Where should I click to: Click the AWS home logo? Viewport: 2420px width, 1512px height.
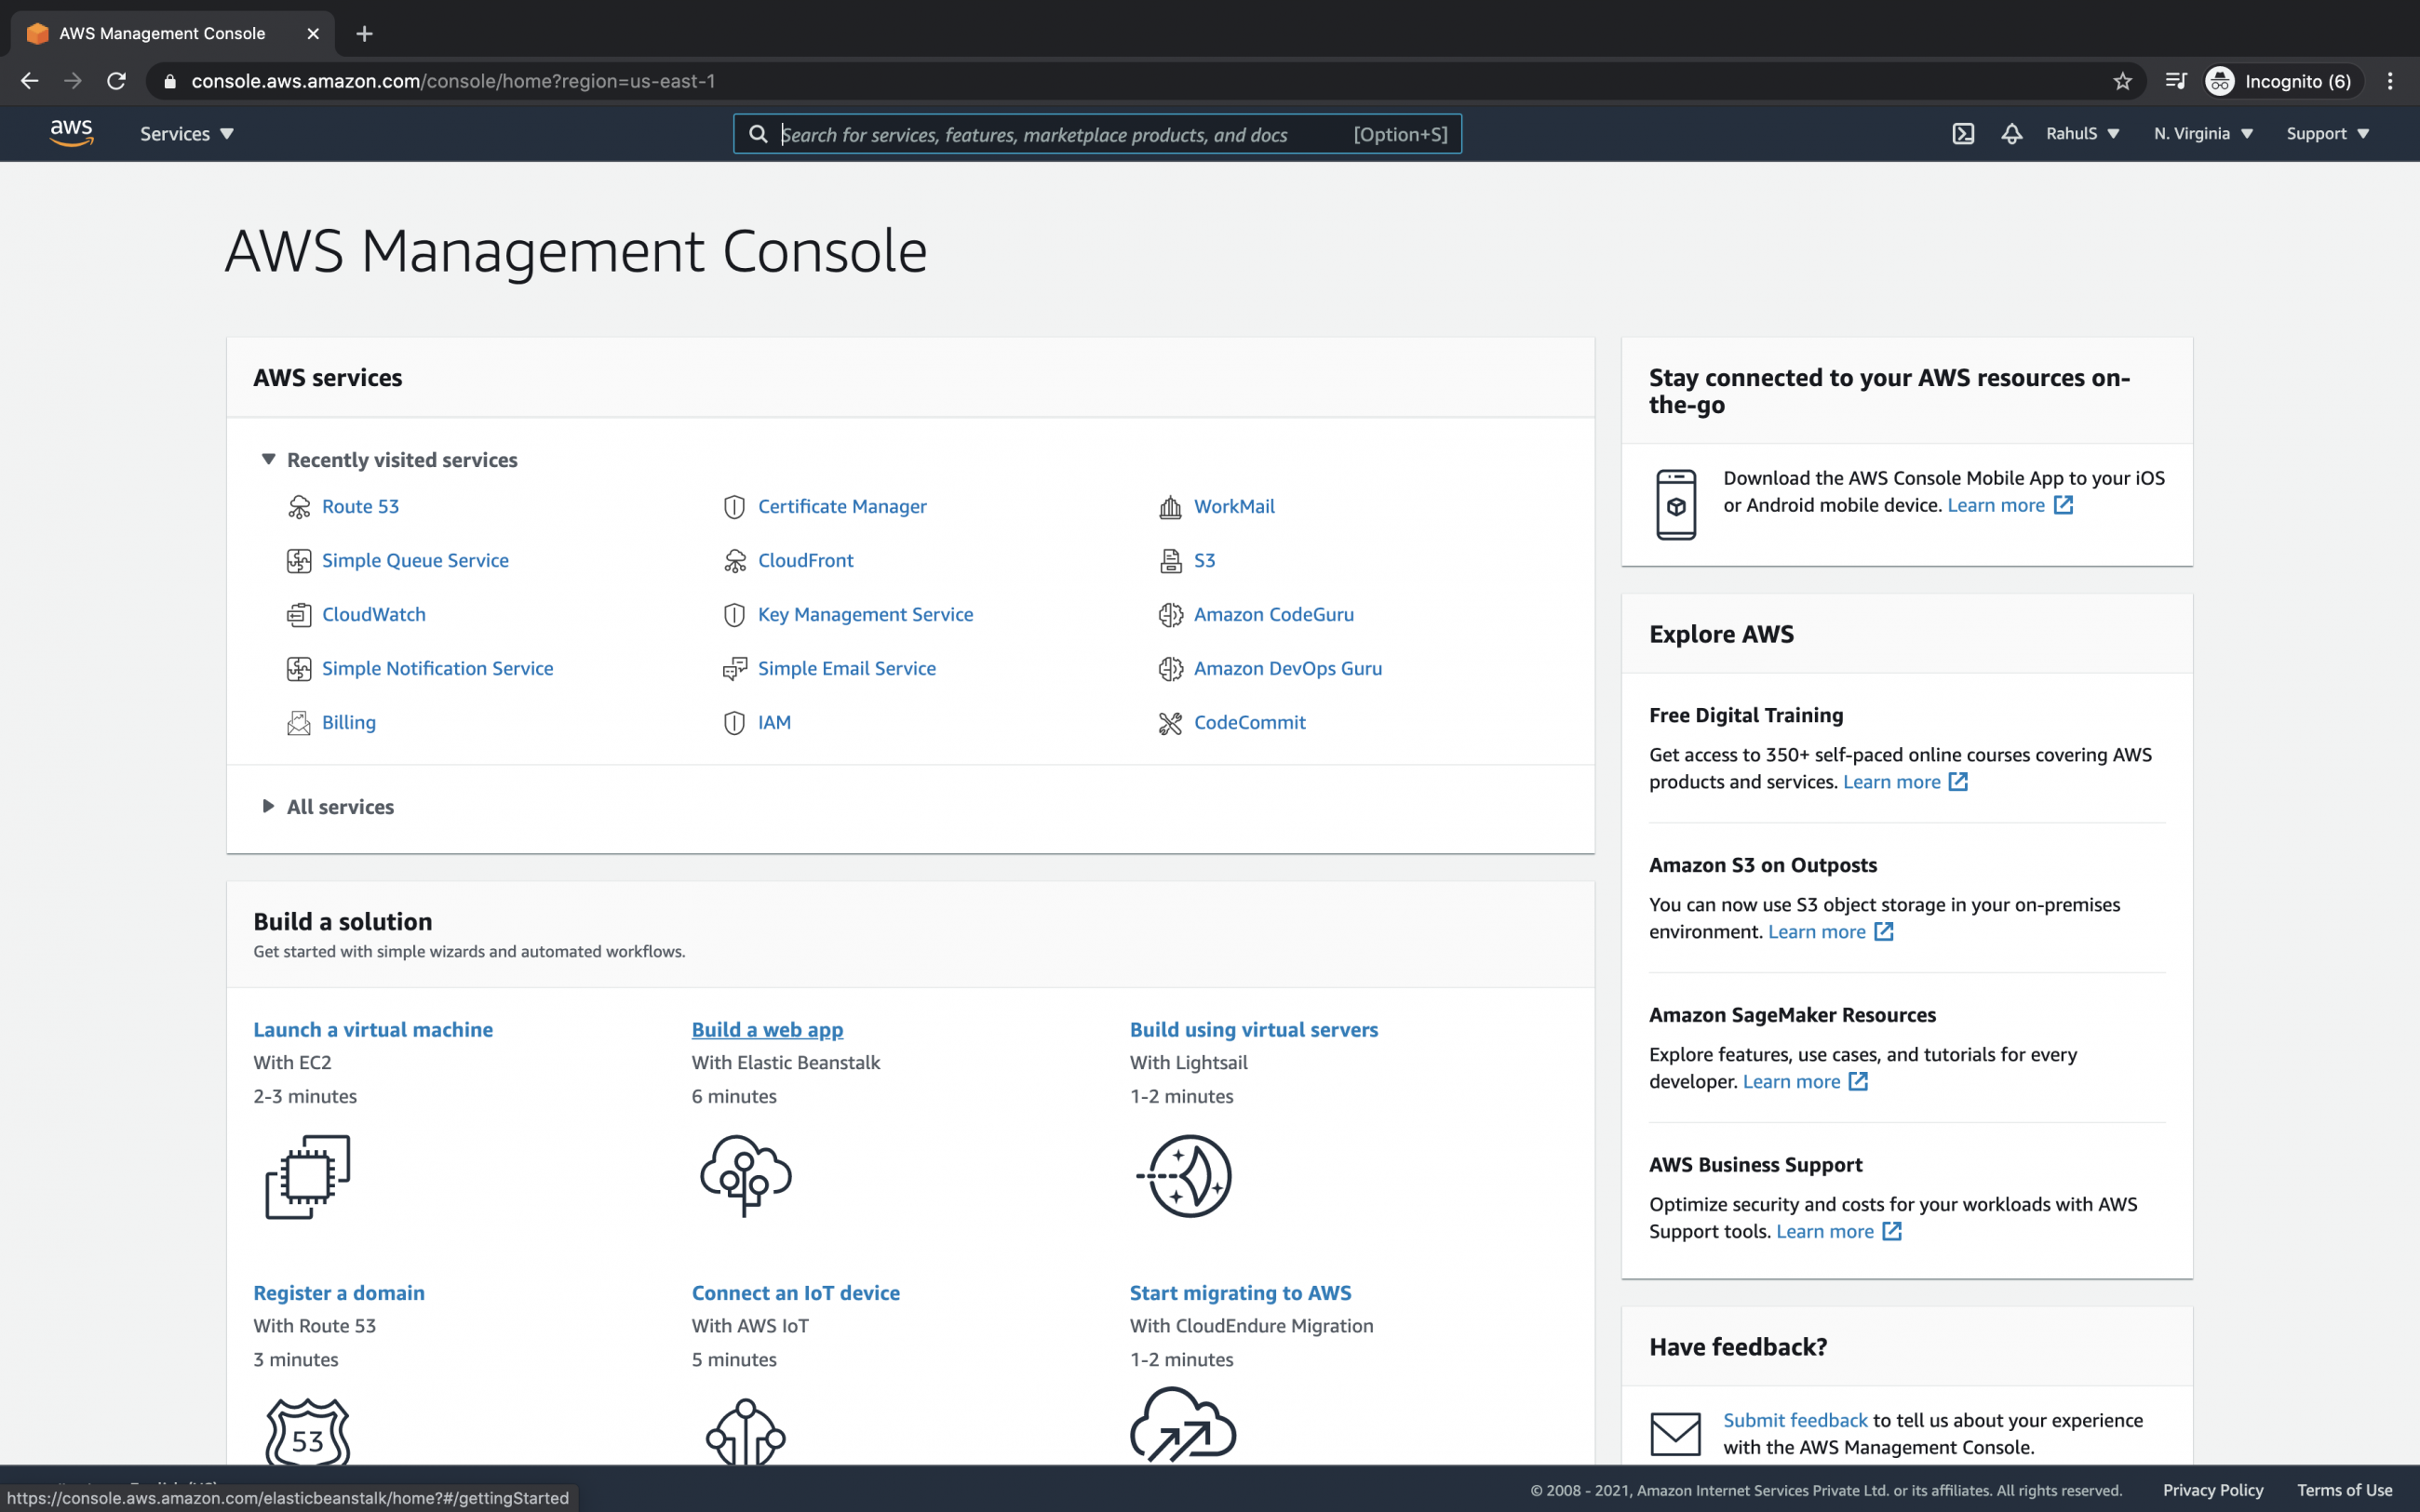[x=70, y=132]
